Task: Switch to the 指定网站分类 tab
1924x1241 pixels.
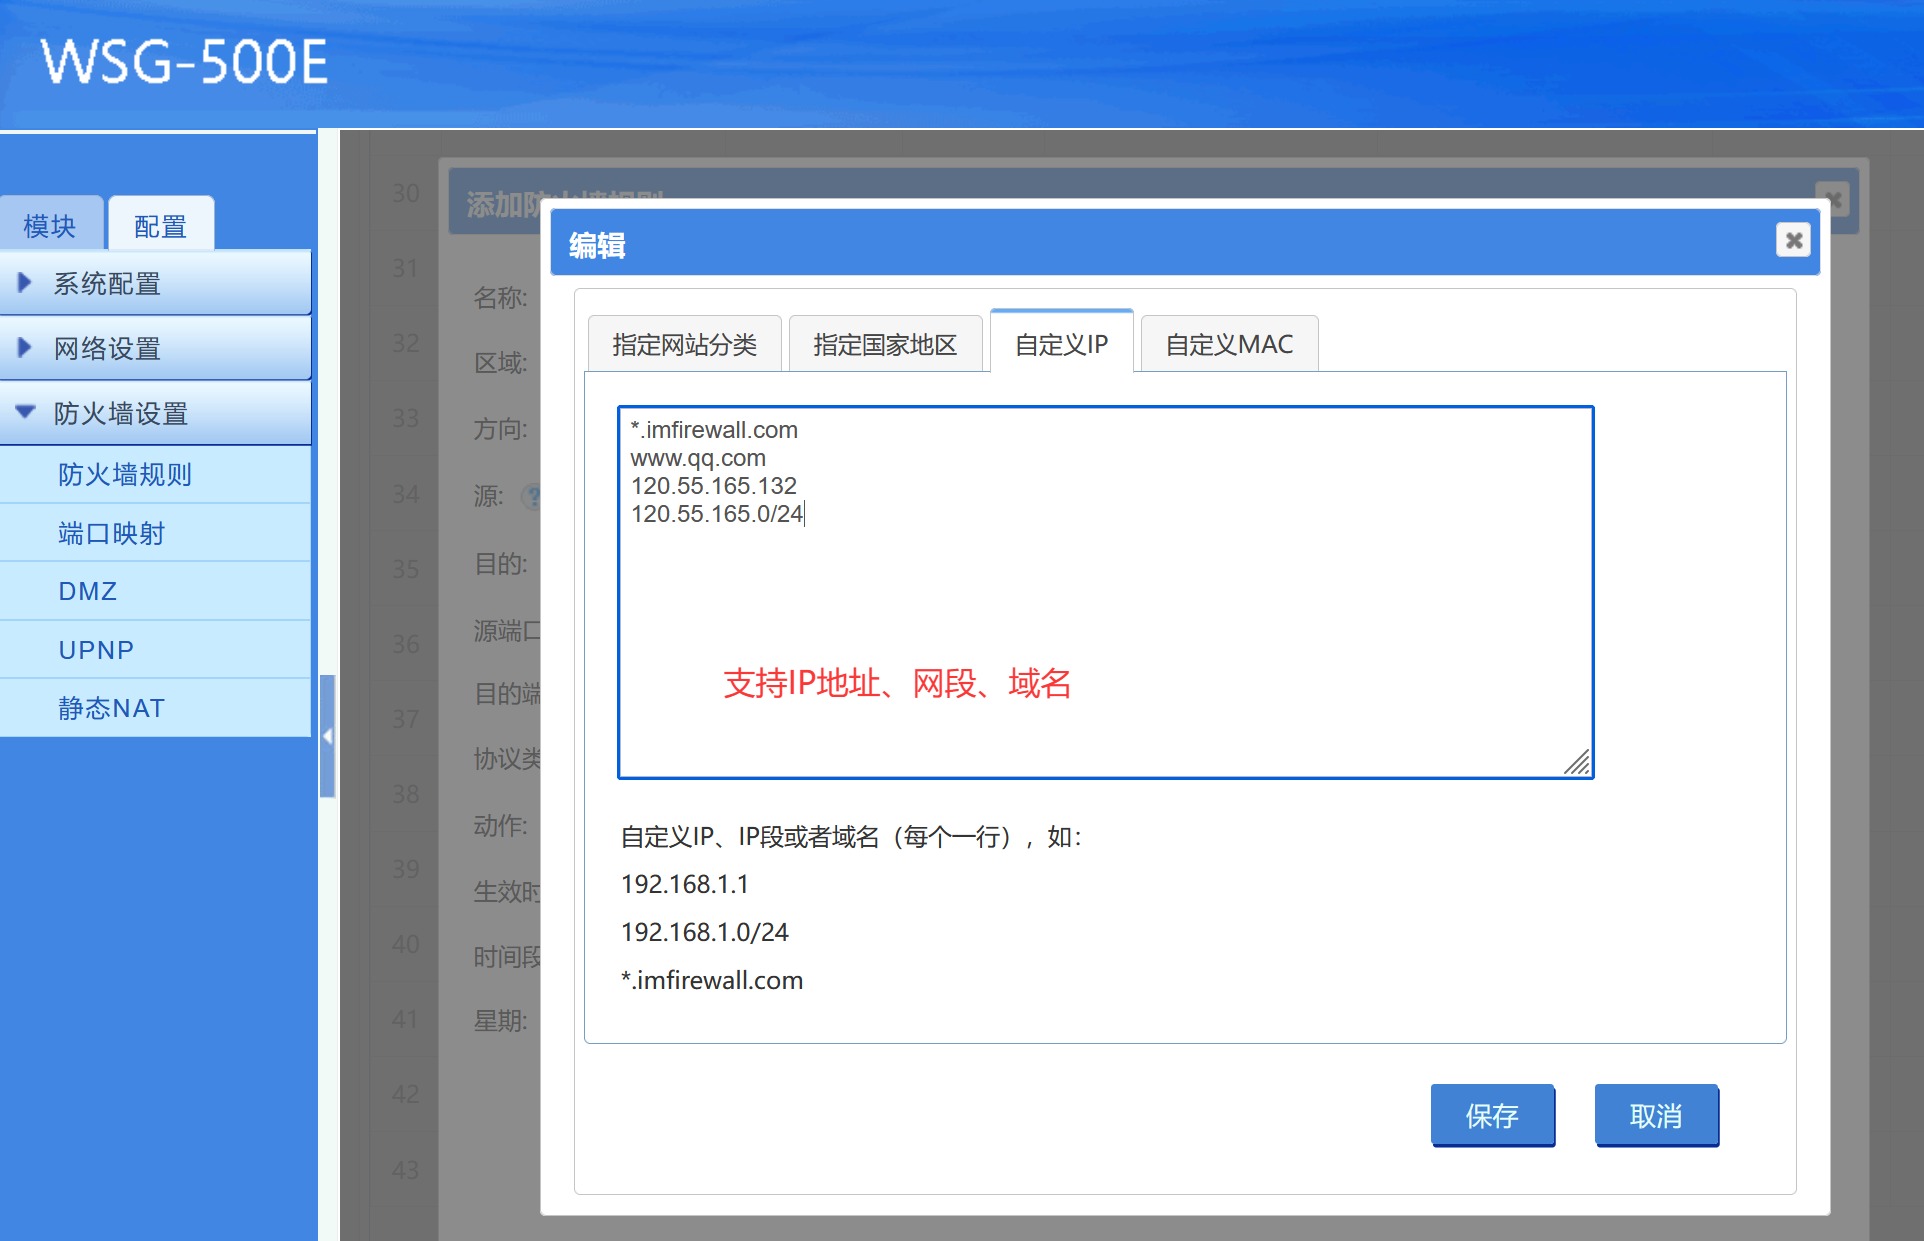Action: pyautogui.click(x=684, y=345)
